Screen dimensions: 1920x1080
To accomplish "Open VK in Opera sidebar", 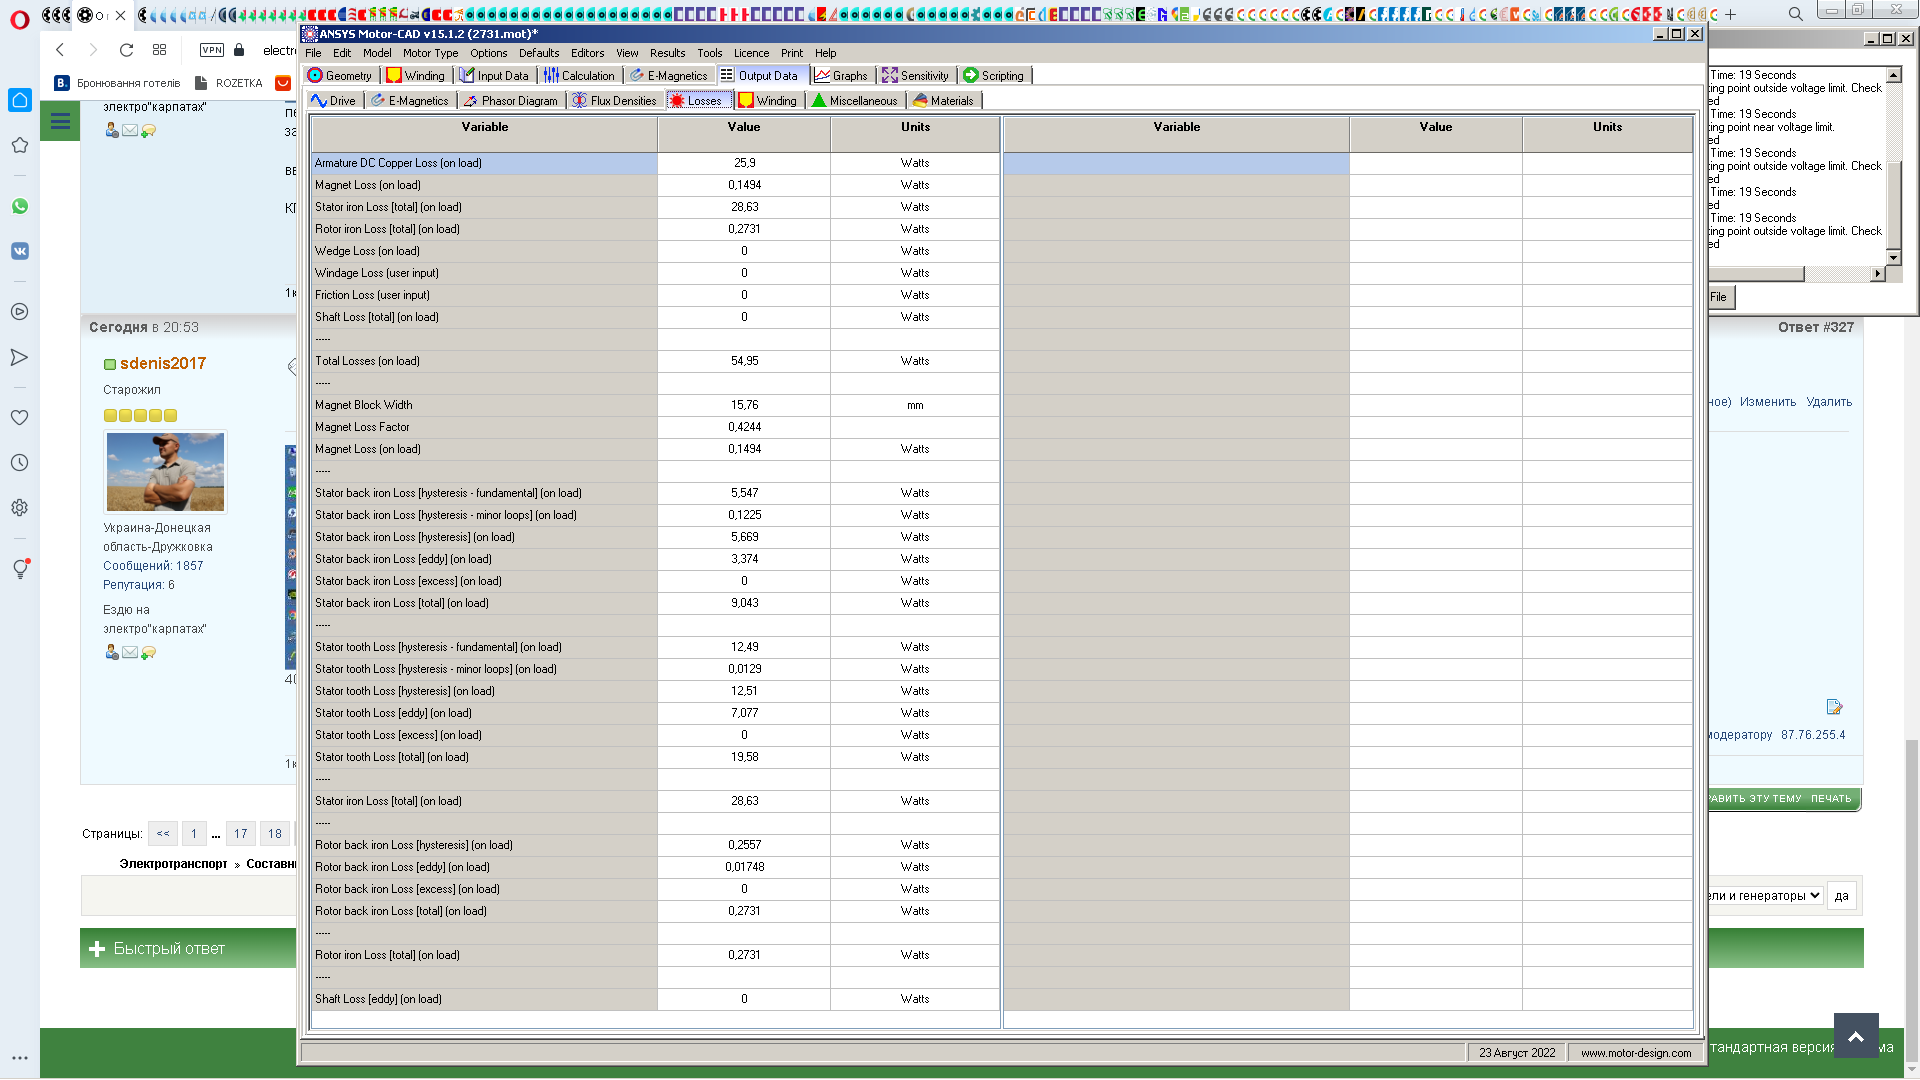I will click(x=20, y=251).
